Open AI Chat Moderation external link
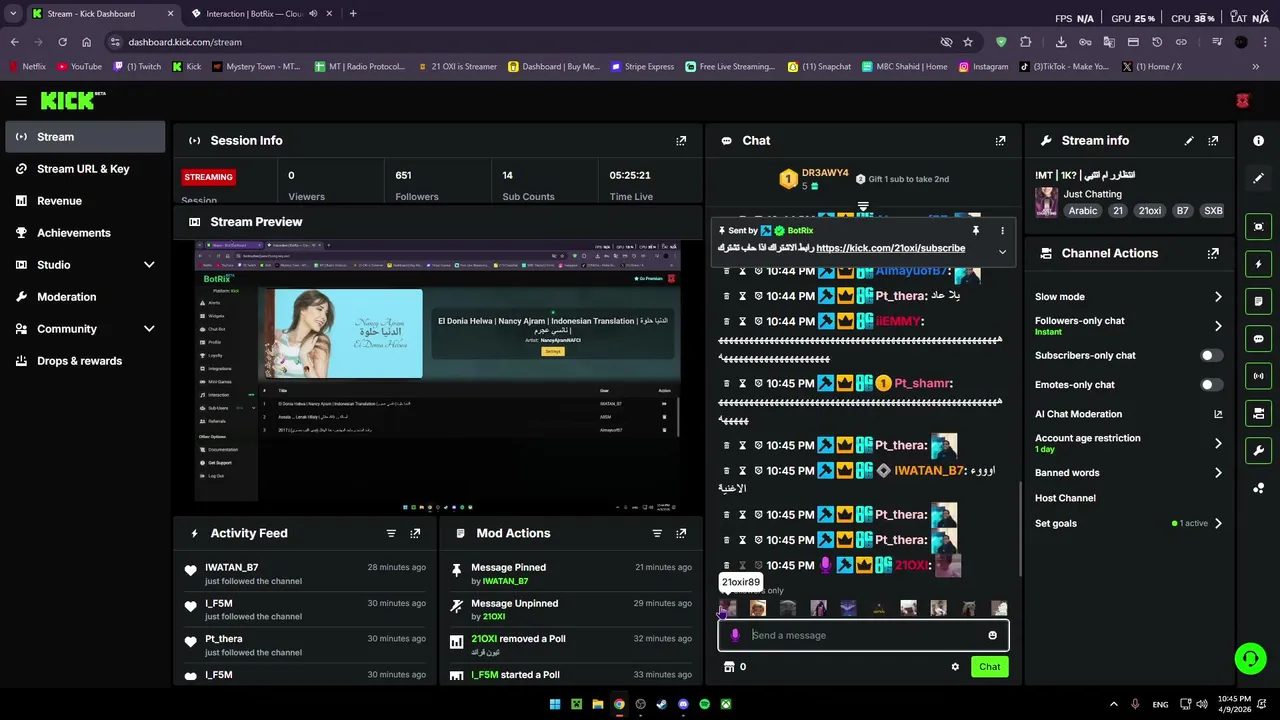Viewport: 1280px width, 720px height. click(1218, 414)
